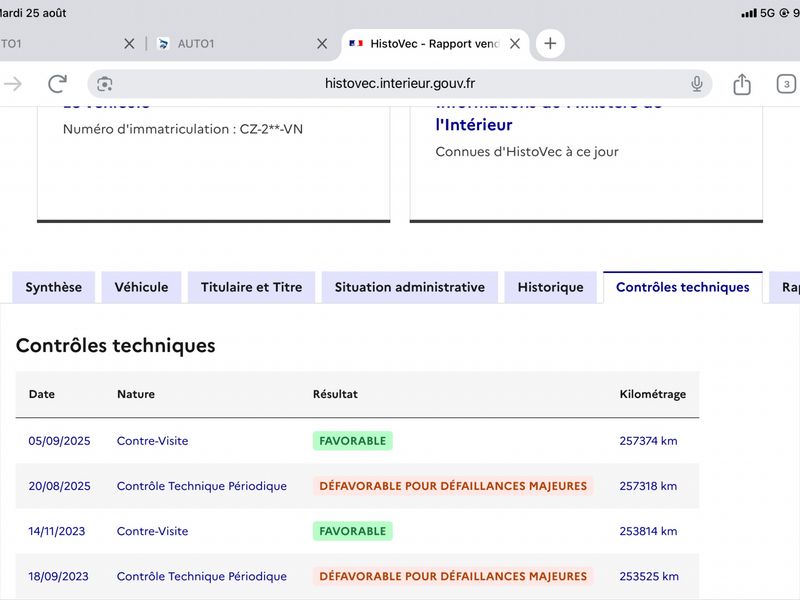Viewport: 800px width, 600px height.
Task: Tap the camera search icon in address bar
Action: (105, 84)
